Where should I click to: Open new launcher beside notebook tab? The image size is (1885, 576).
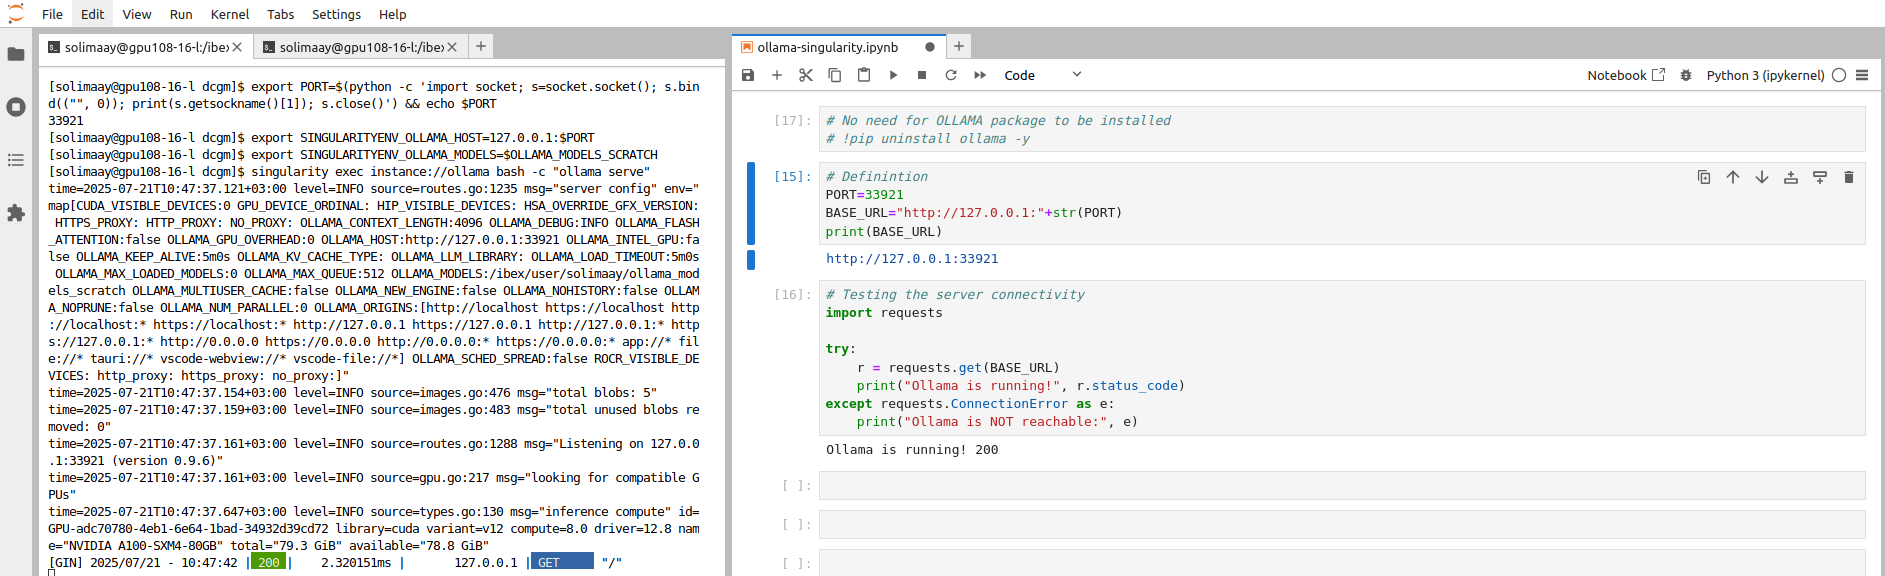959,46
